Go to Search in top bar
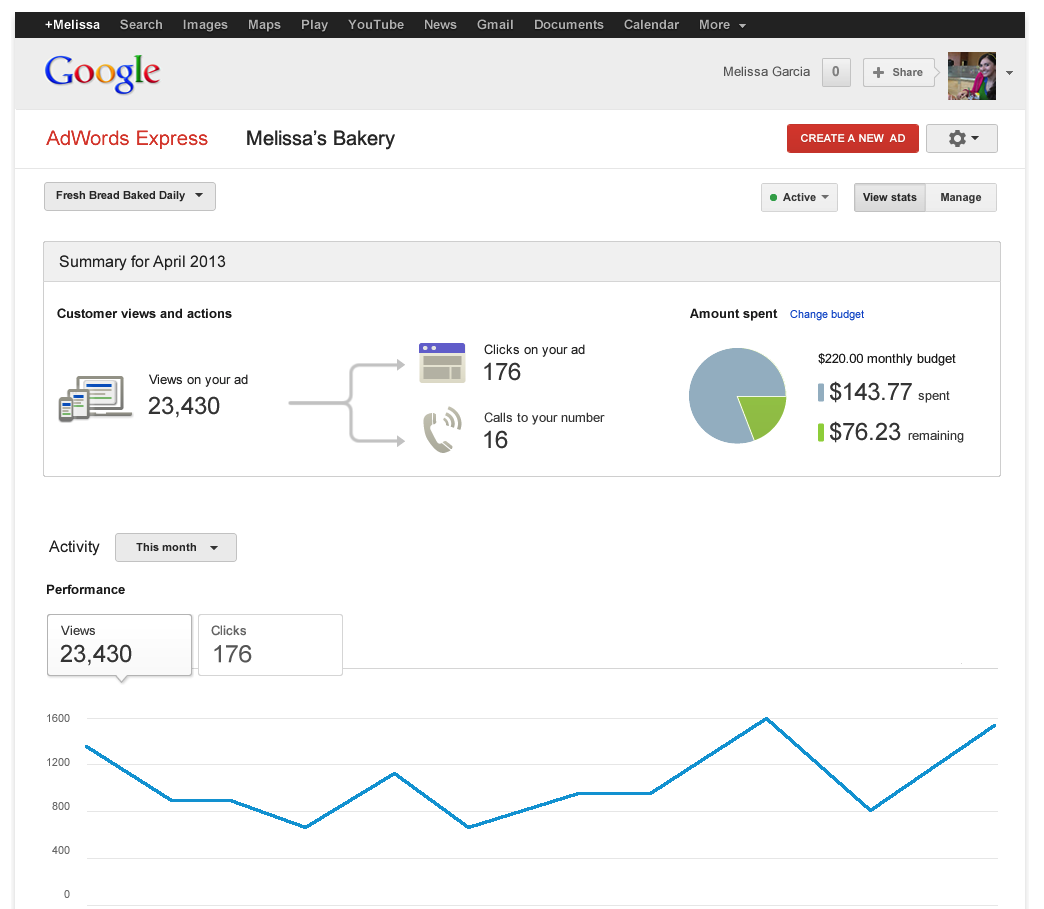 click(141, 25)
